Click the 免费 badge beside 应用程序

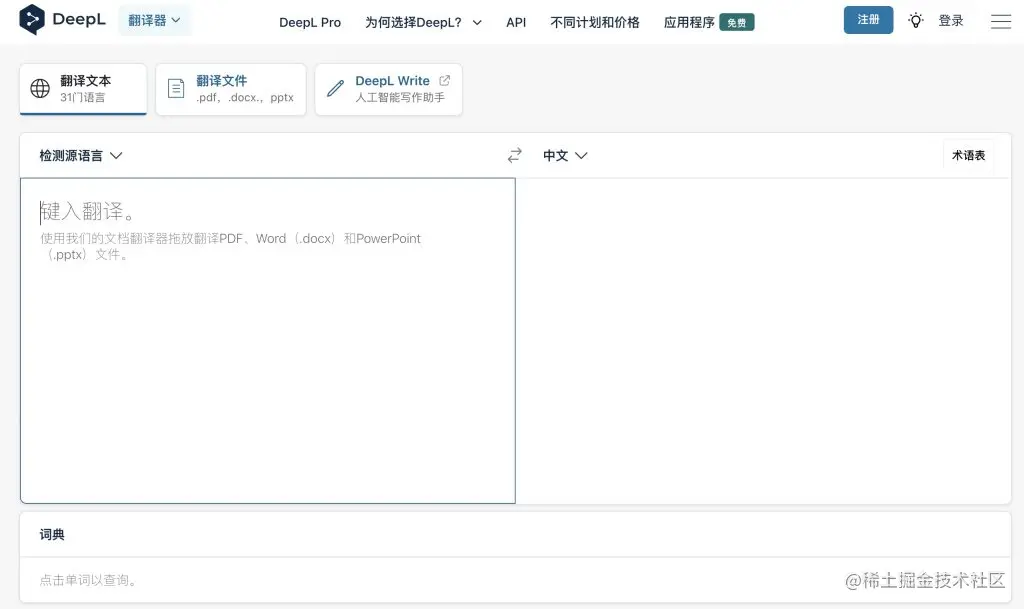tap(737, 23)
